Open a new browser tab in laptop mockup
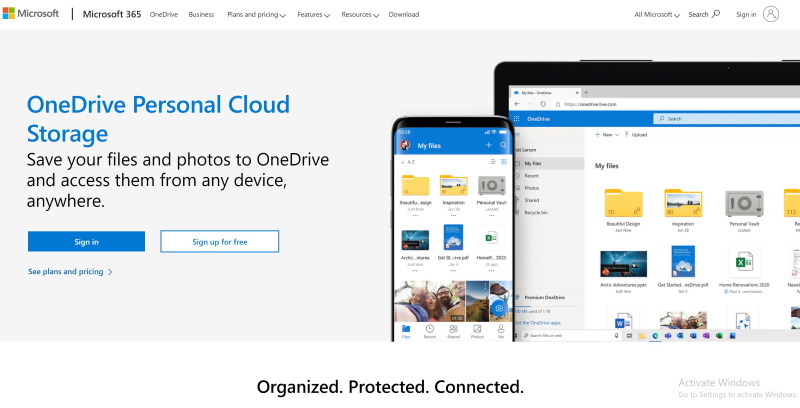The width and height of the screenshot is (800, 408). pyautogui.click(x=586, y=93)
